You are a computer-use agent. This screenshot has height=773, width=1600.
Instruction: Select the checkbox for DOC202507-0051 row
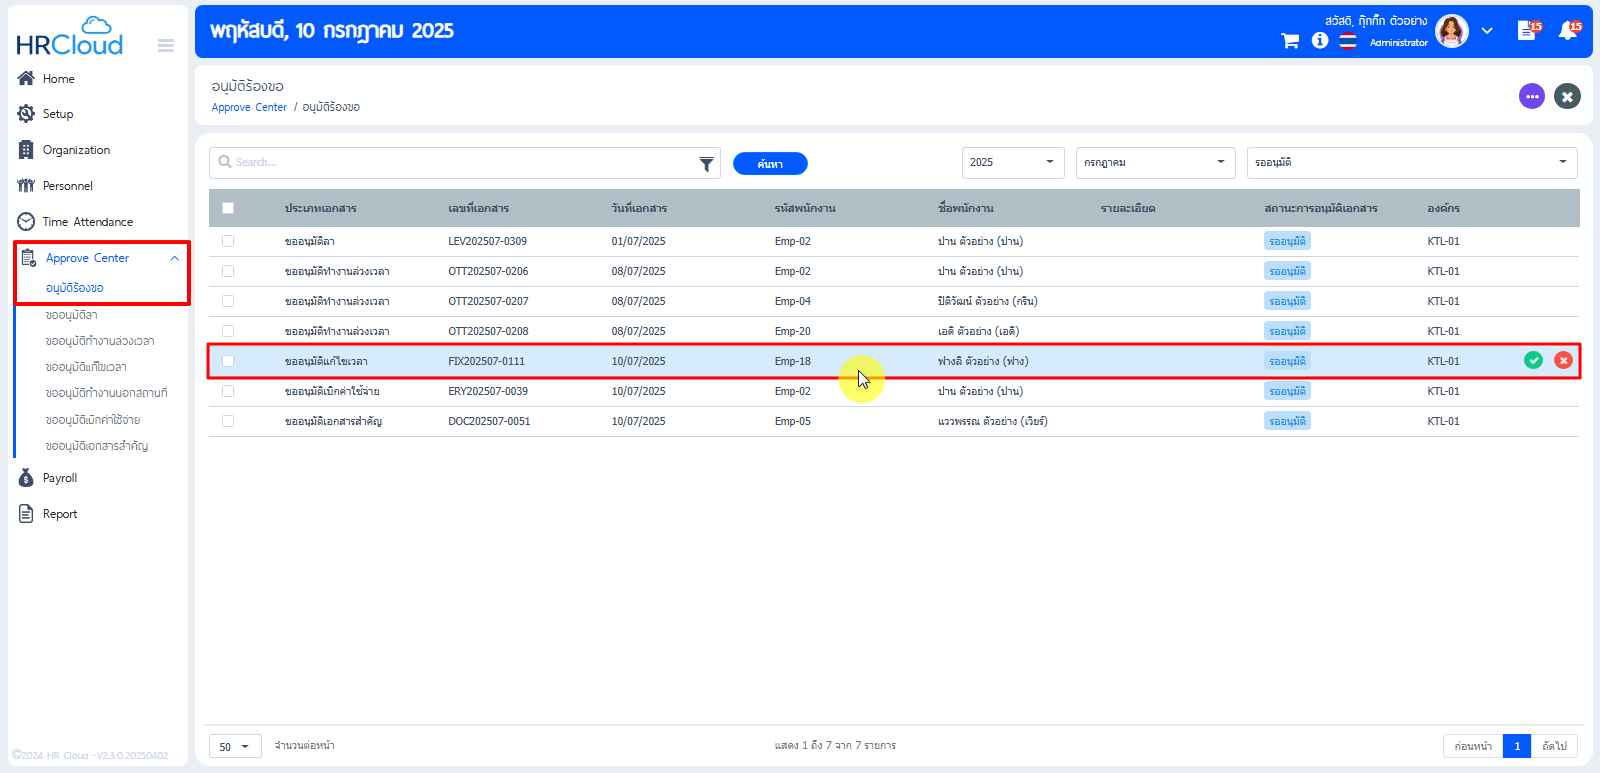pos(228,421)
